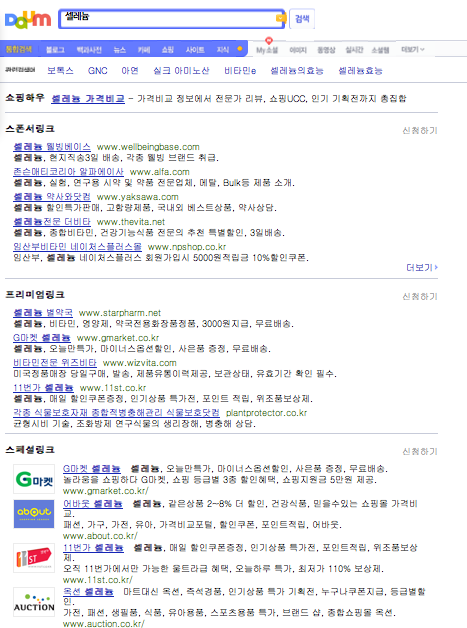Viewport: 467px width, 628px height.
Task: Open the 카페 tab
Action: [144, 50]
